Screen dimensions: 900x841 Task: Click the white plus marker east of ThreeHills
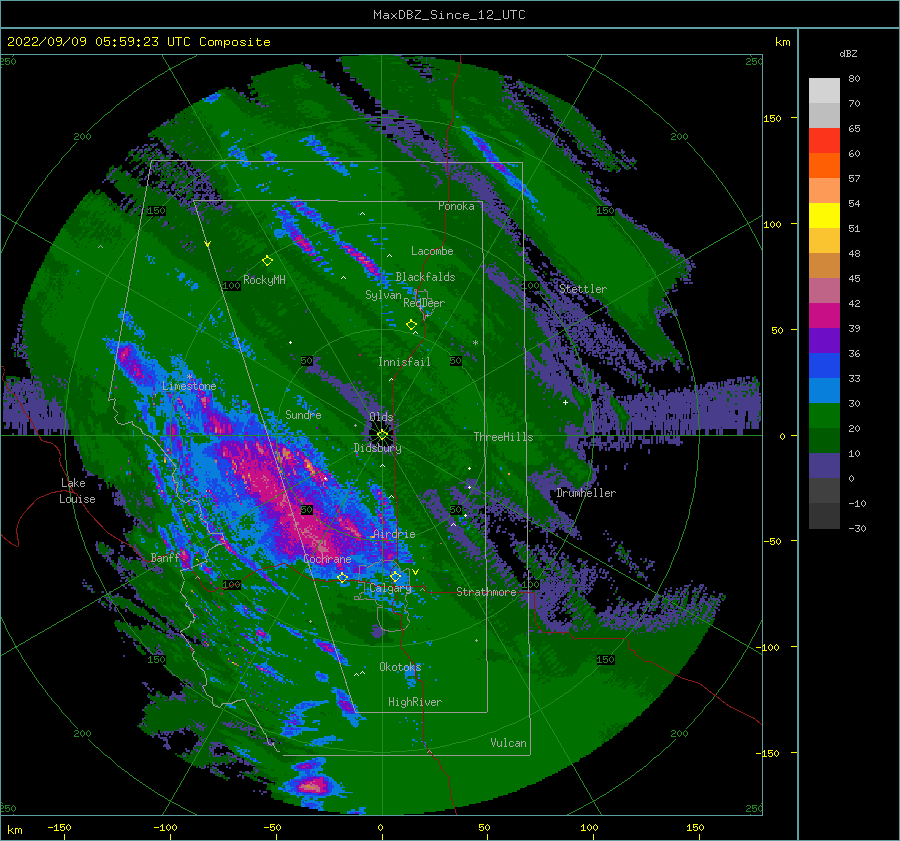[x=565, y=402]
